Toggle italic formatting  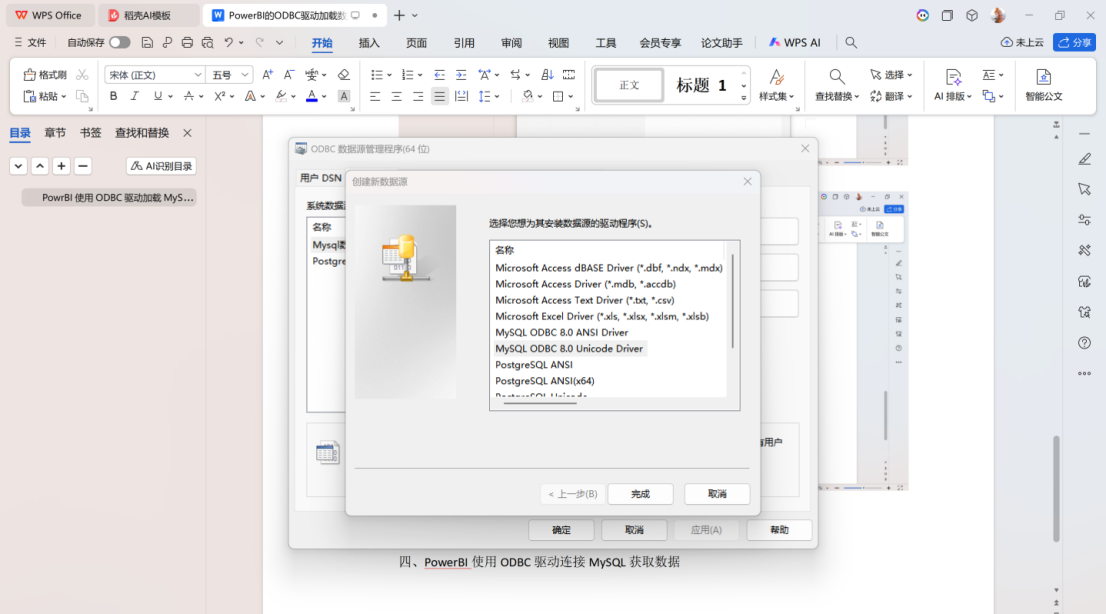[x=134, y=96]
